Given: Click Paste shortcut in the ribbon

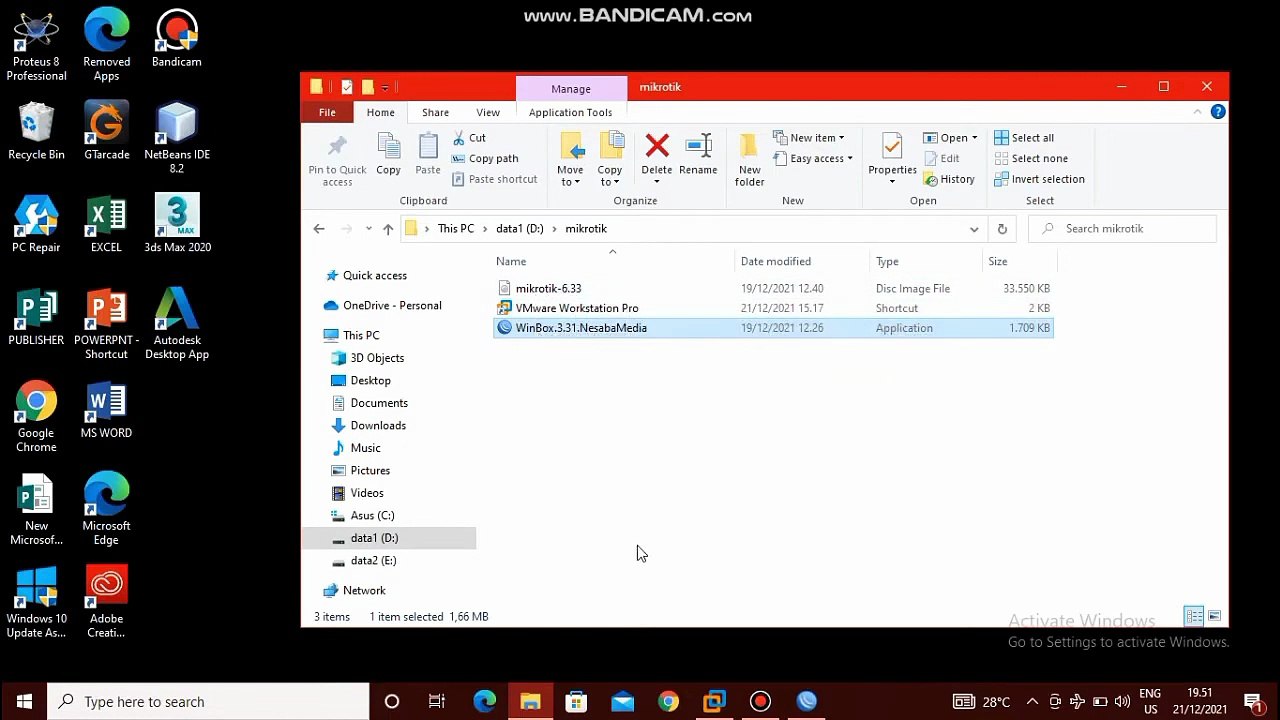Looking at the screenshot, I should pos(494,179).
